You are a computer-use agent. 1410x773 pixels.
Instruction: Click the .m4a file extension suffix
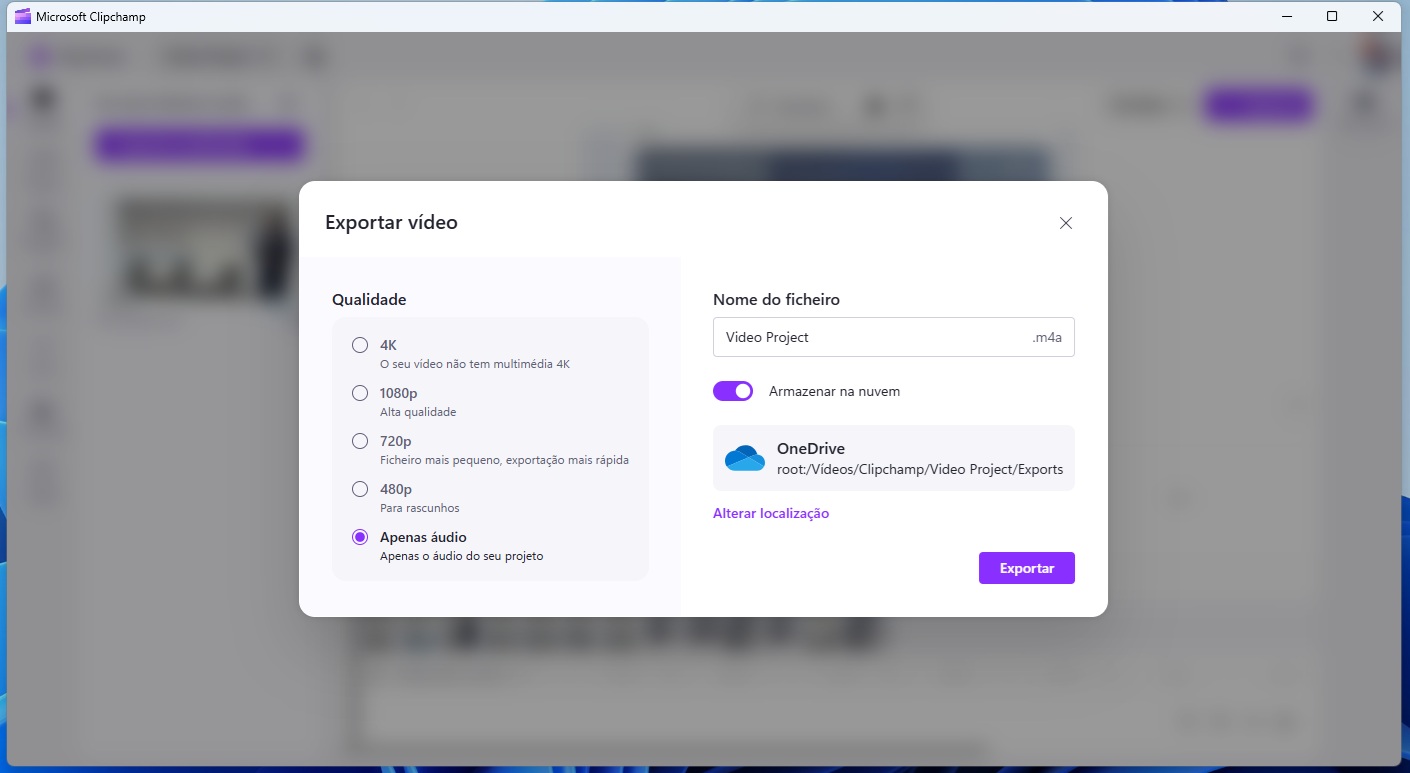point(1046,338)
